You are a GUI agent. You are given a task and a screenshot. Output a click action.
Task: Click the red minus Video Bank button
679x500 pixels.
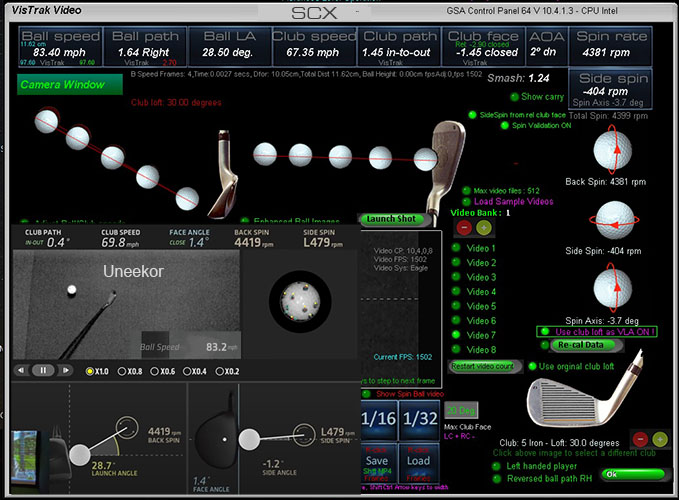coord(464,228)
